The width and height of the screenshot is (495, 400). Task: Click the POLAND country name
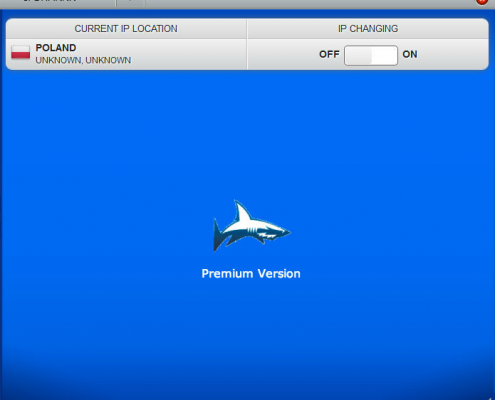(x=56, y=48)
